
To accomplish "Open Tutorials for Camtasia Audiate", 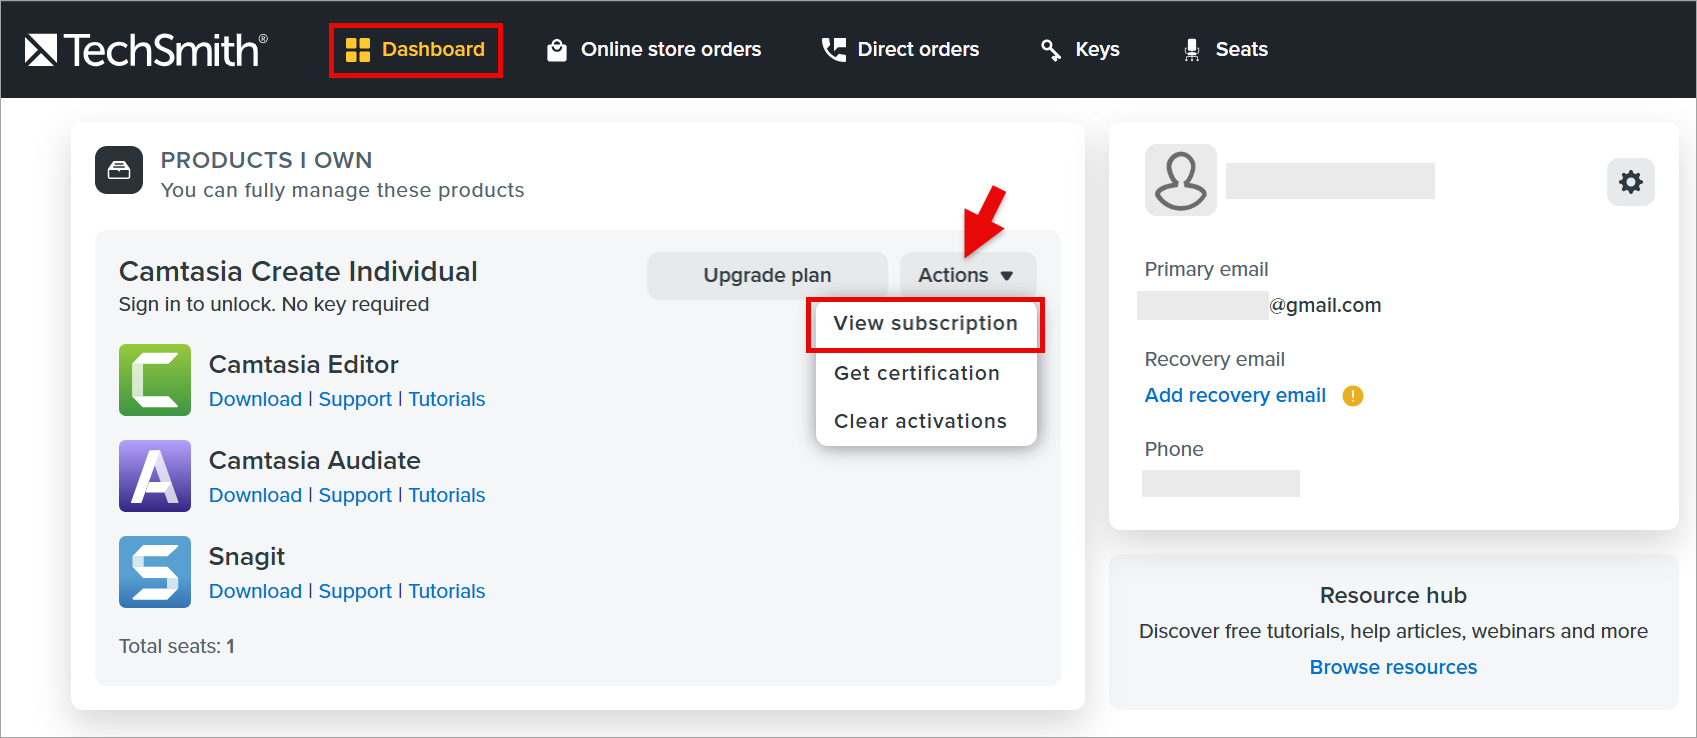I will coord(447,495).
